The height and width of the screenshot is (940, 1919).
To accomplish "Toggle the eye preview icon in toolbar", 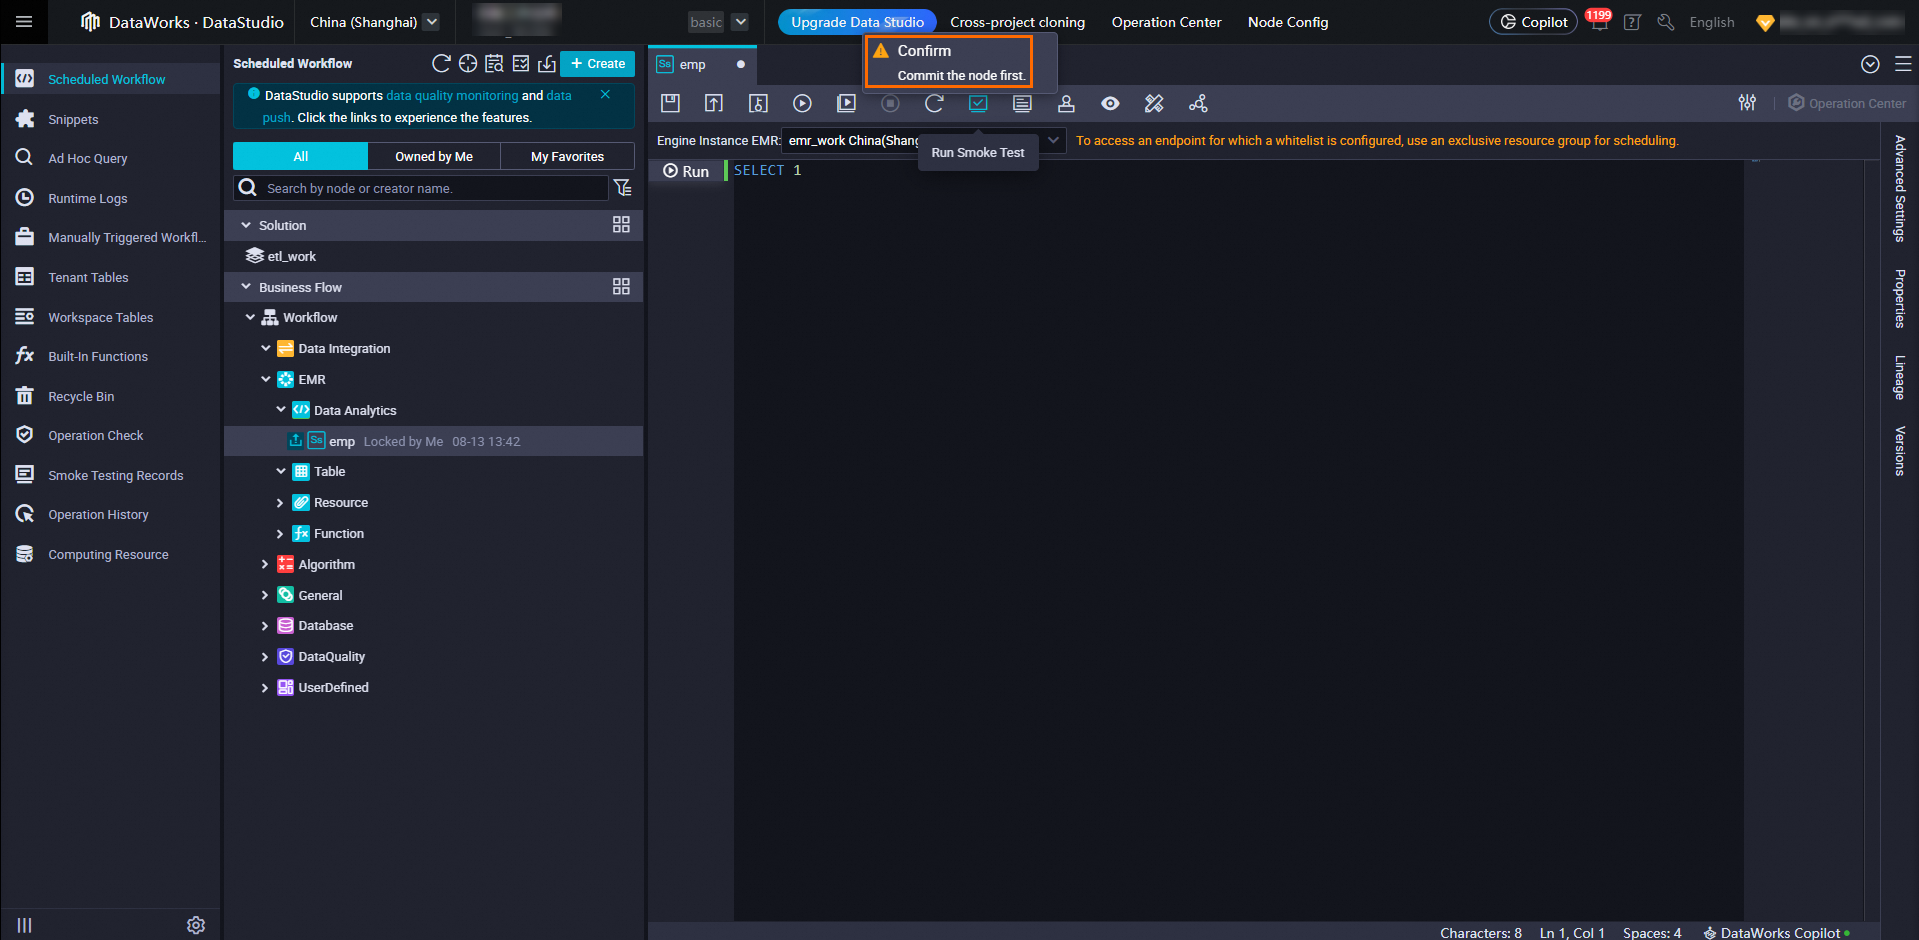I will [1110, 103].
